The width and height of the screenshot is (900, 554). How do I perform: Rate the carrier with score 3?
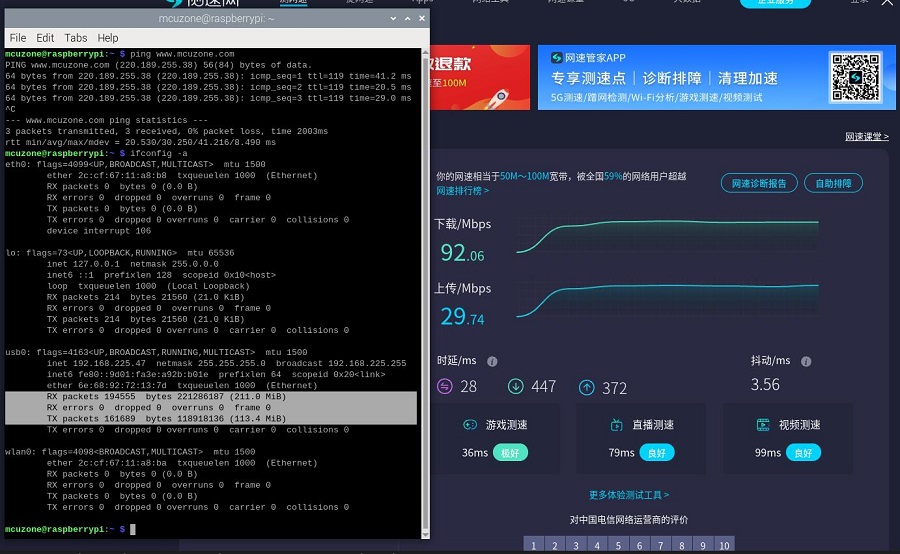click(576, 545)
